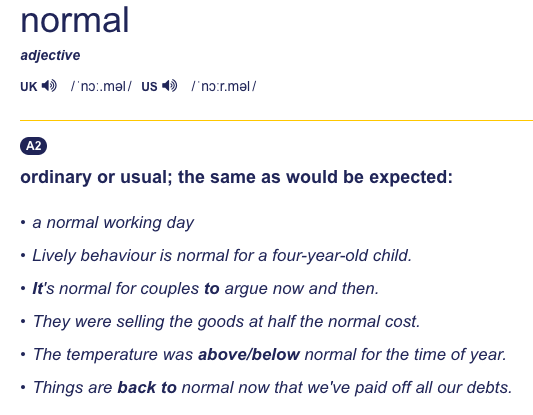Click 'half the normal cost' example sentence
This screenshot has width=533, height=415.
pyautogui.click(x=226, y=322)
